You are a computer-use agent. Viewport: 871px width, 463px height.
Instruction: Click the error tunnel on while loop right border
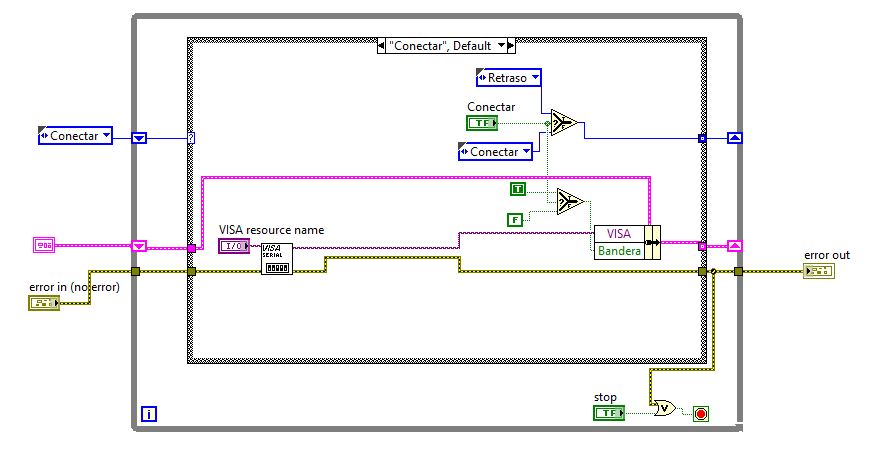(738, 271)
